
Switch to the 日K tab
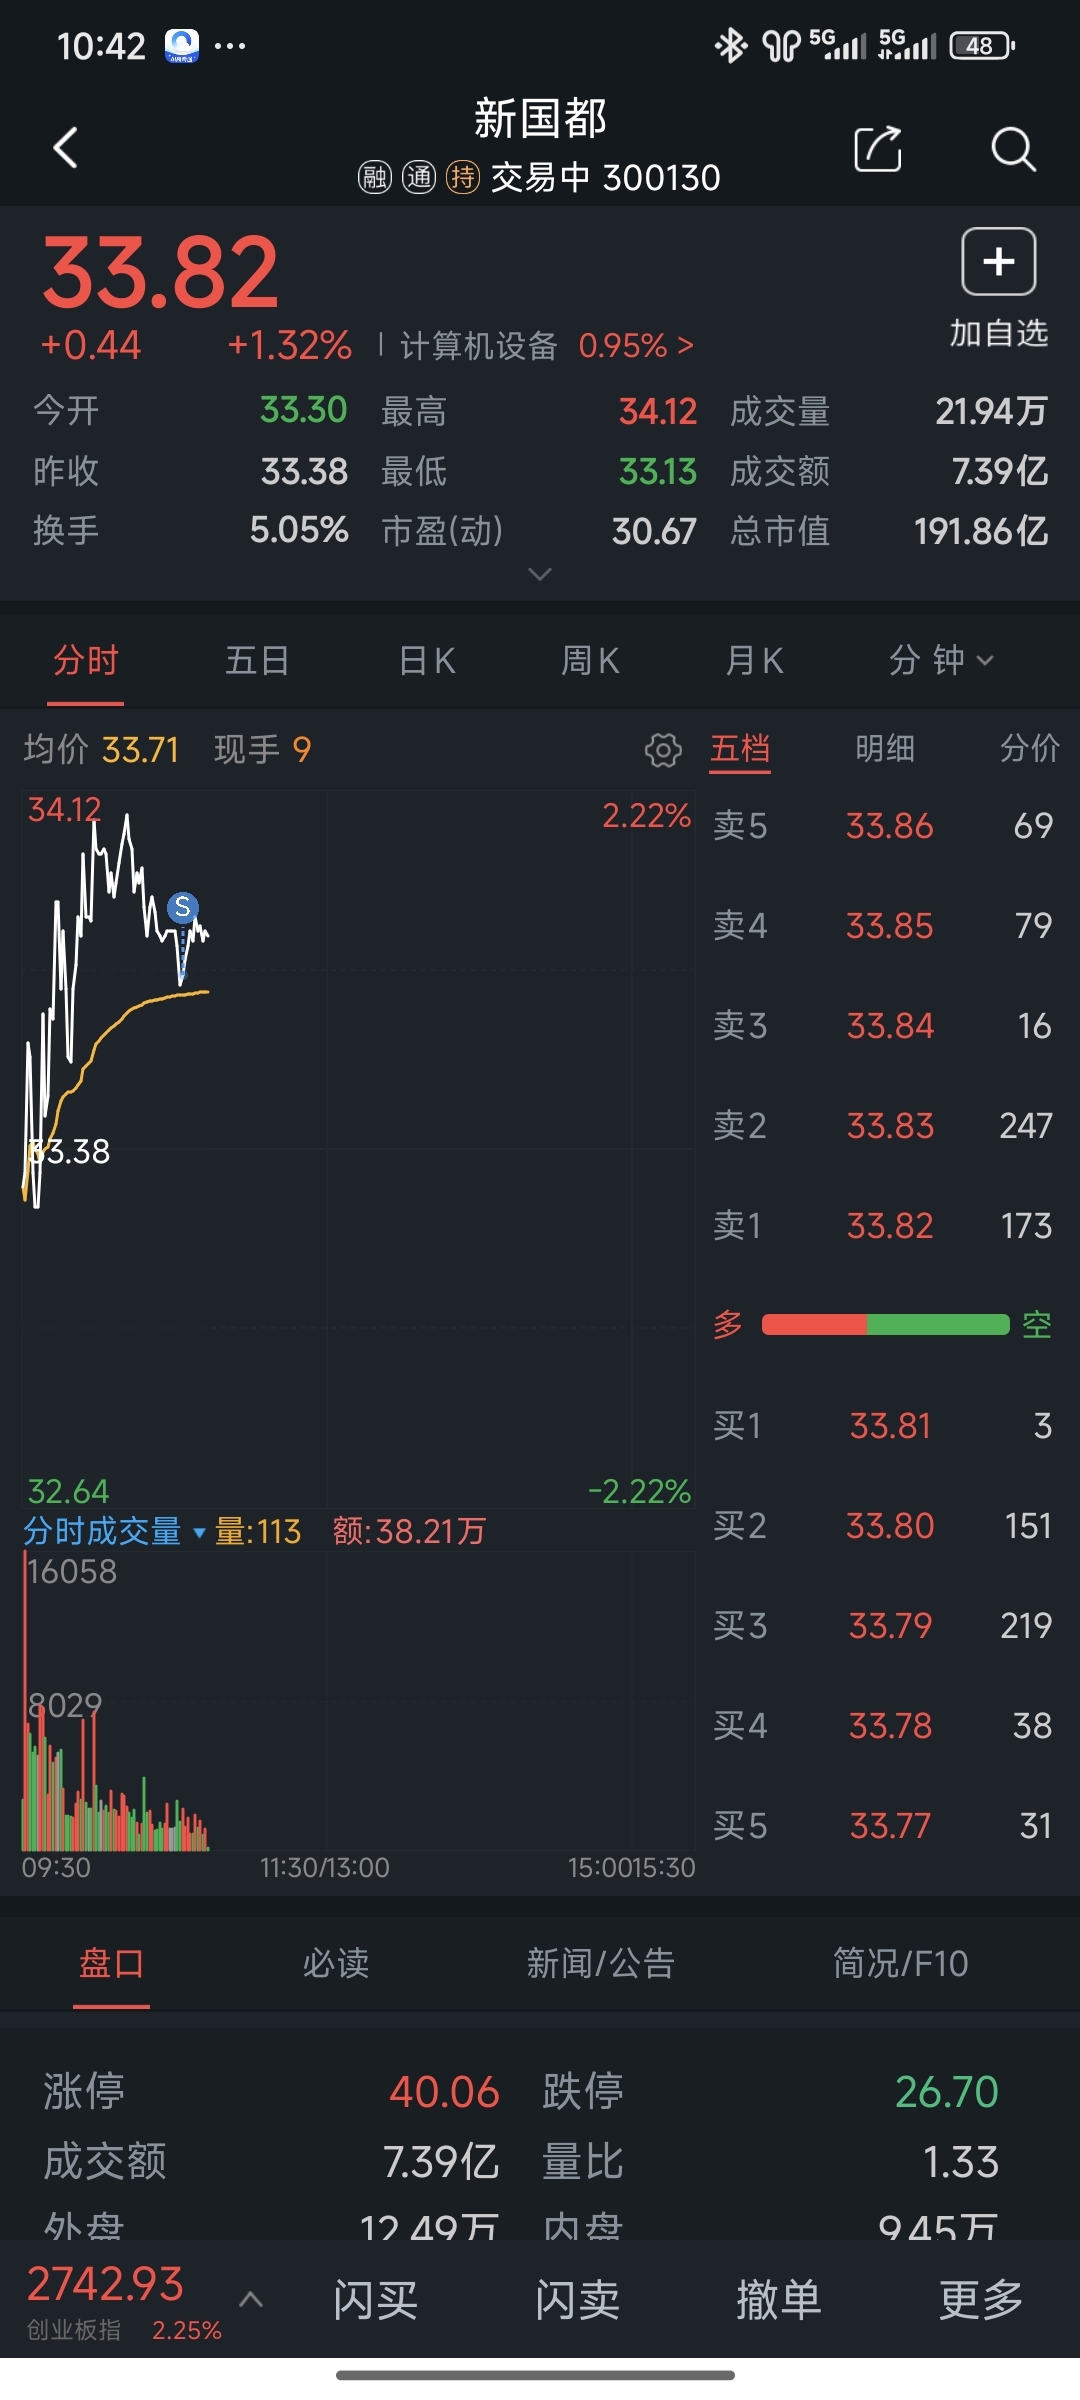pos(427,660)
